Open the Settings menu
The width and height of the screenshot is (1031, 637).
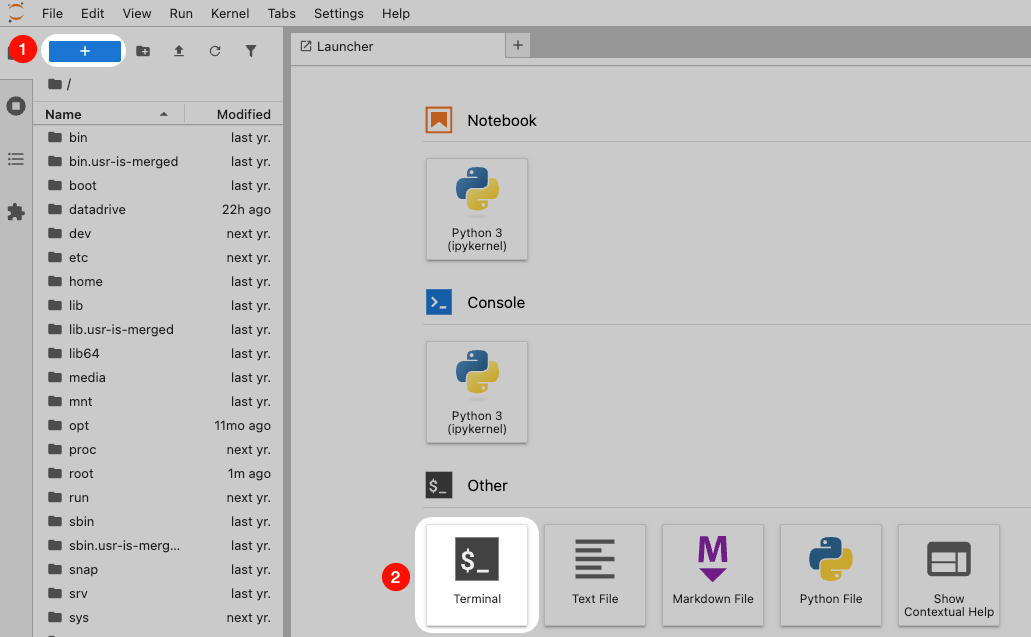(339, 14)
